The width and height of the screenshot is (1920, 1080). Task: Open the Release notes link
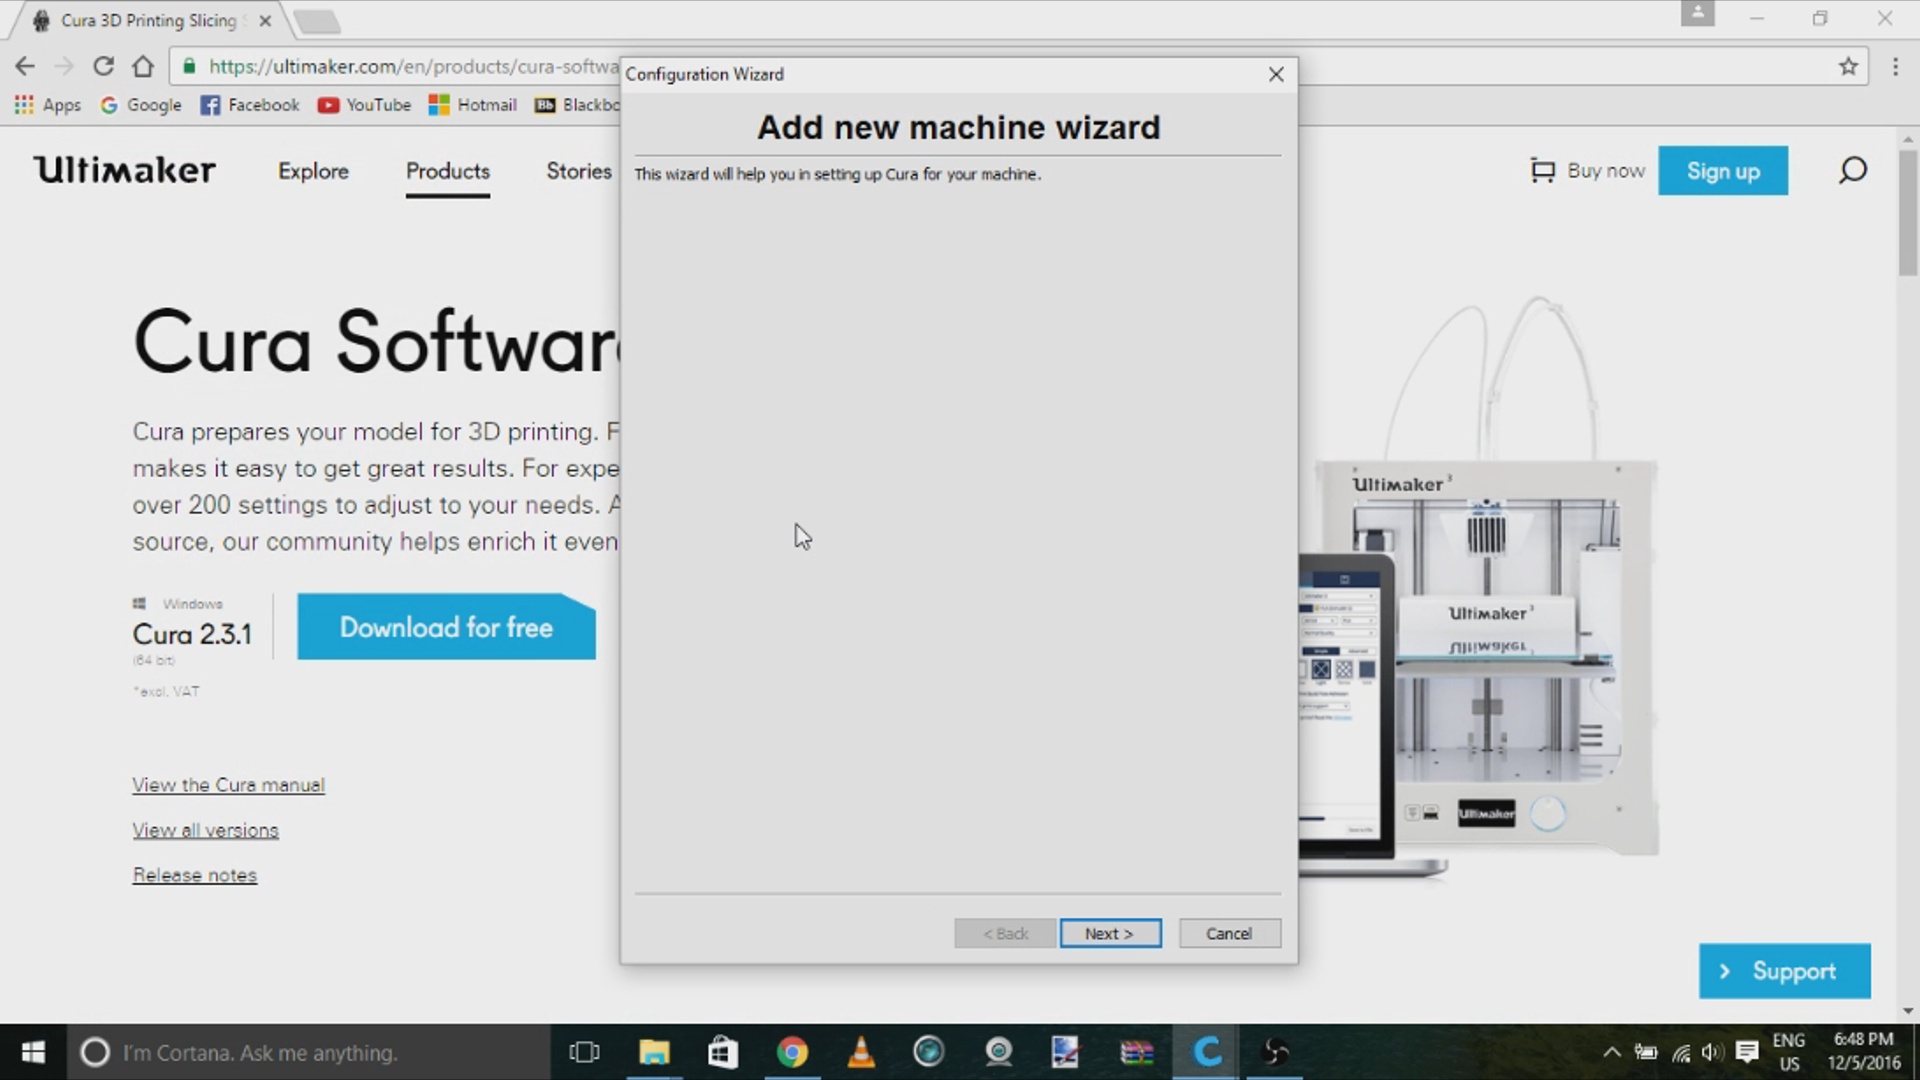coord(195,875)
